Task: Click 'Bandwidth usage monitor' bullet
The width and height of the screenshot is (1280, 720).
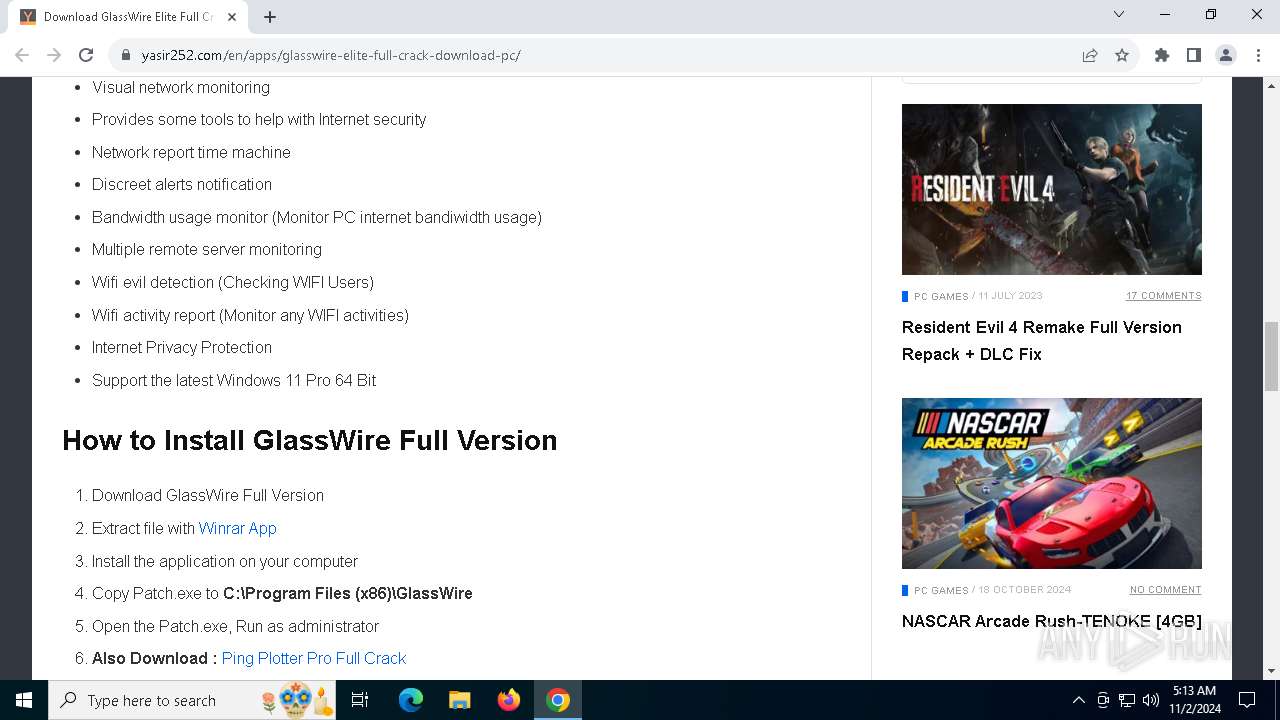Action: 317,217
